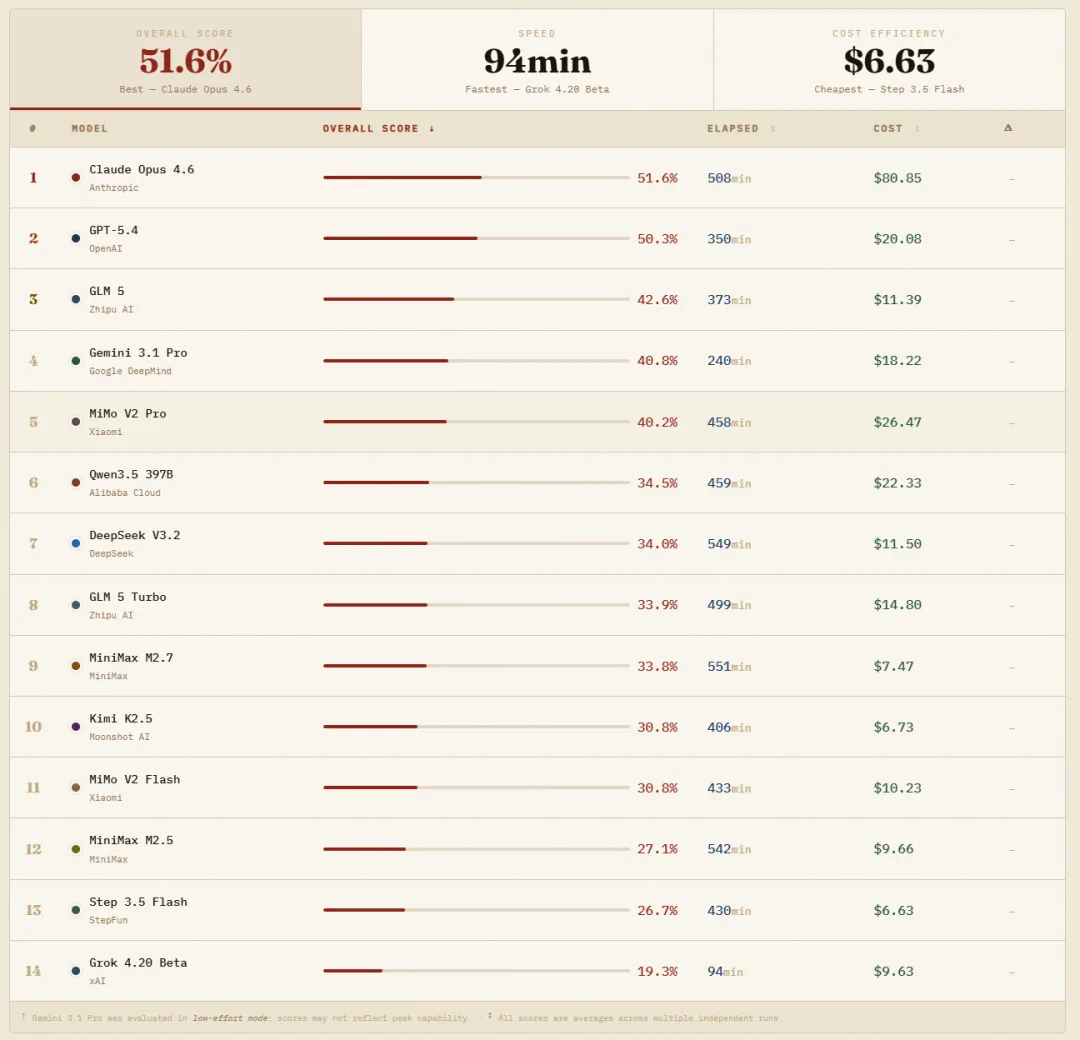Viewport: 1080px width, 1040px height.
Task: Click the sort arrows icon beside Elapsed
Action: (x=772, y=129)
